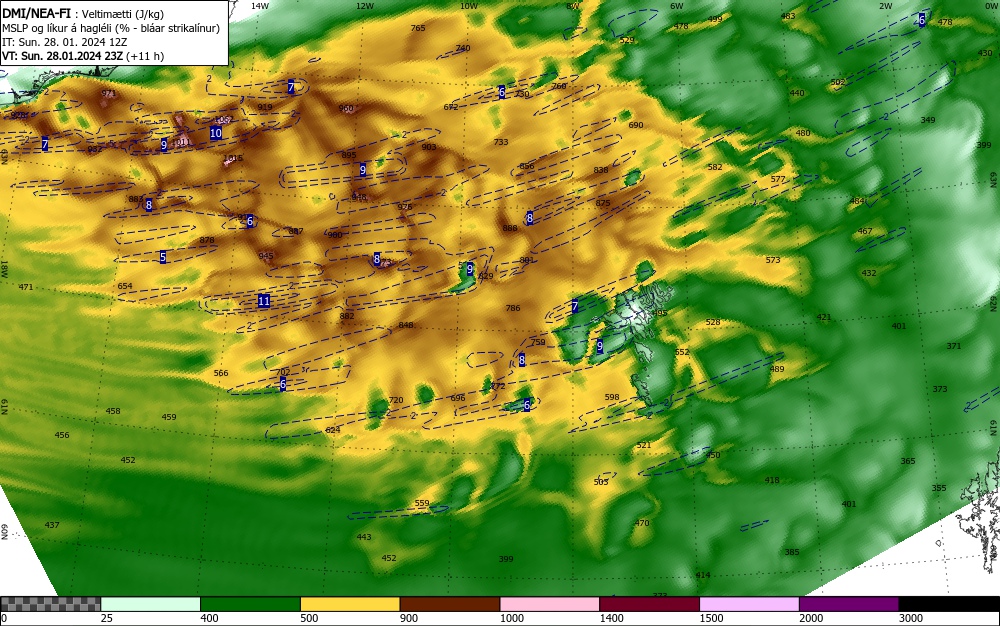
Task: Click the map value '528'
Action: tap(713, 323)
